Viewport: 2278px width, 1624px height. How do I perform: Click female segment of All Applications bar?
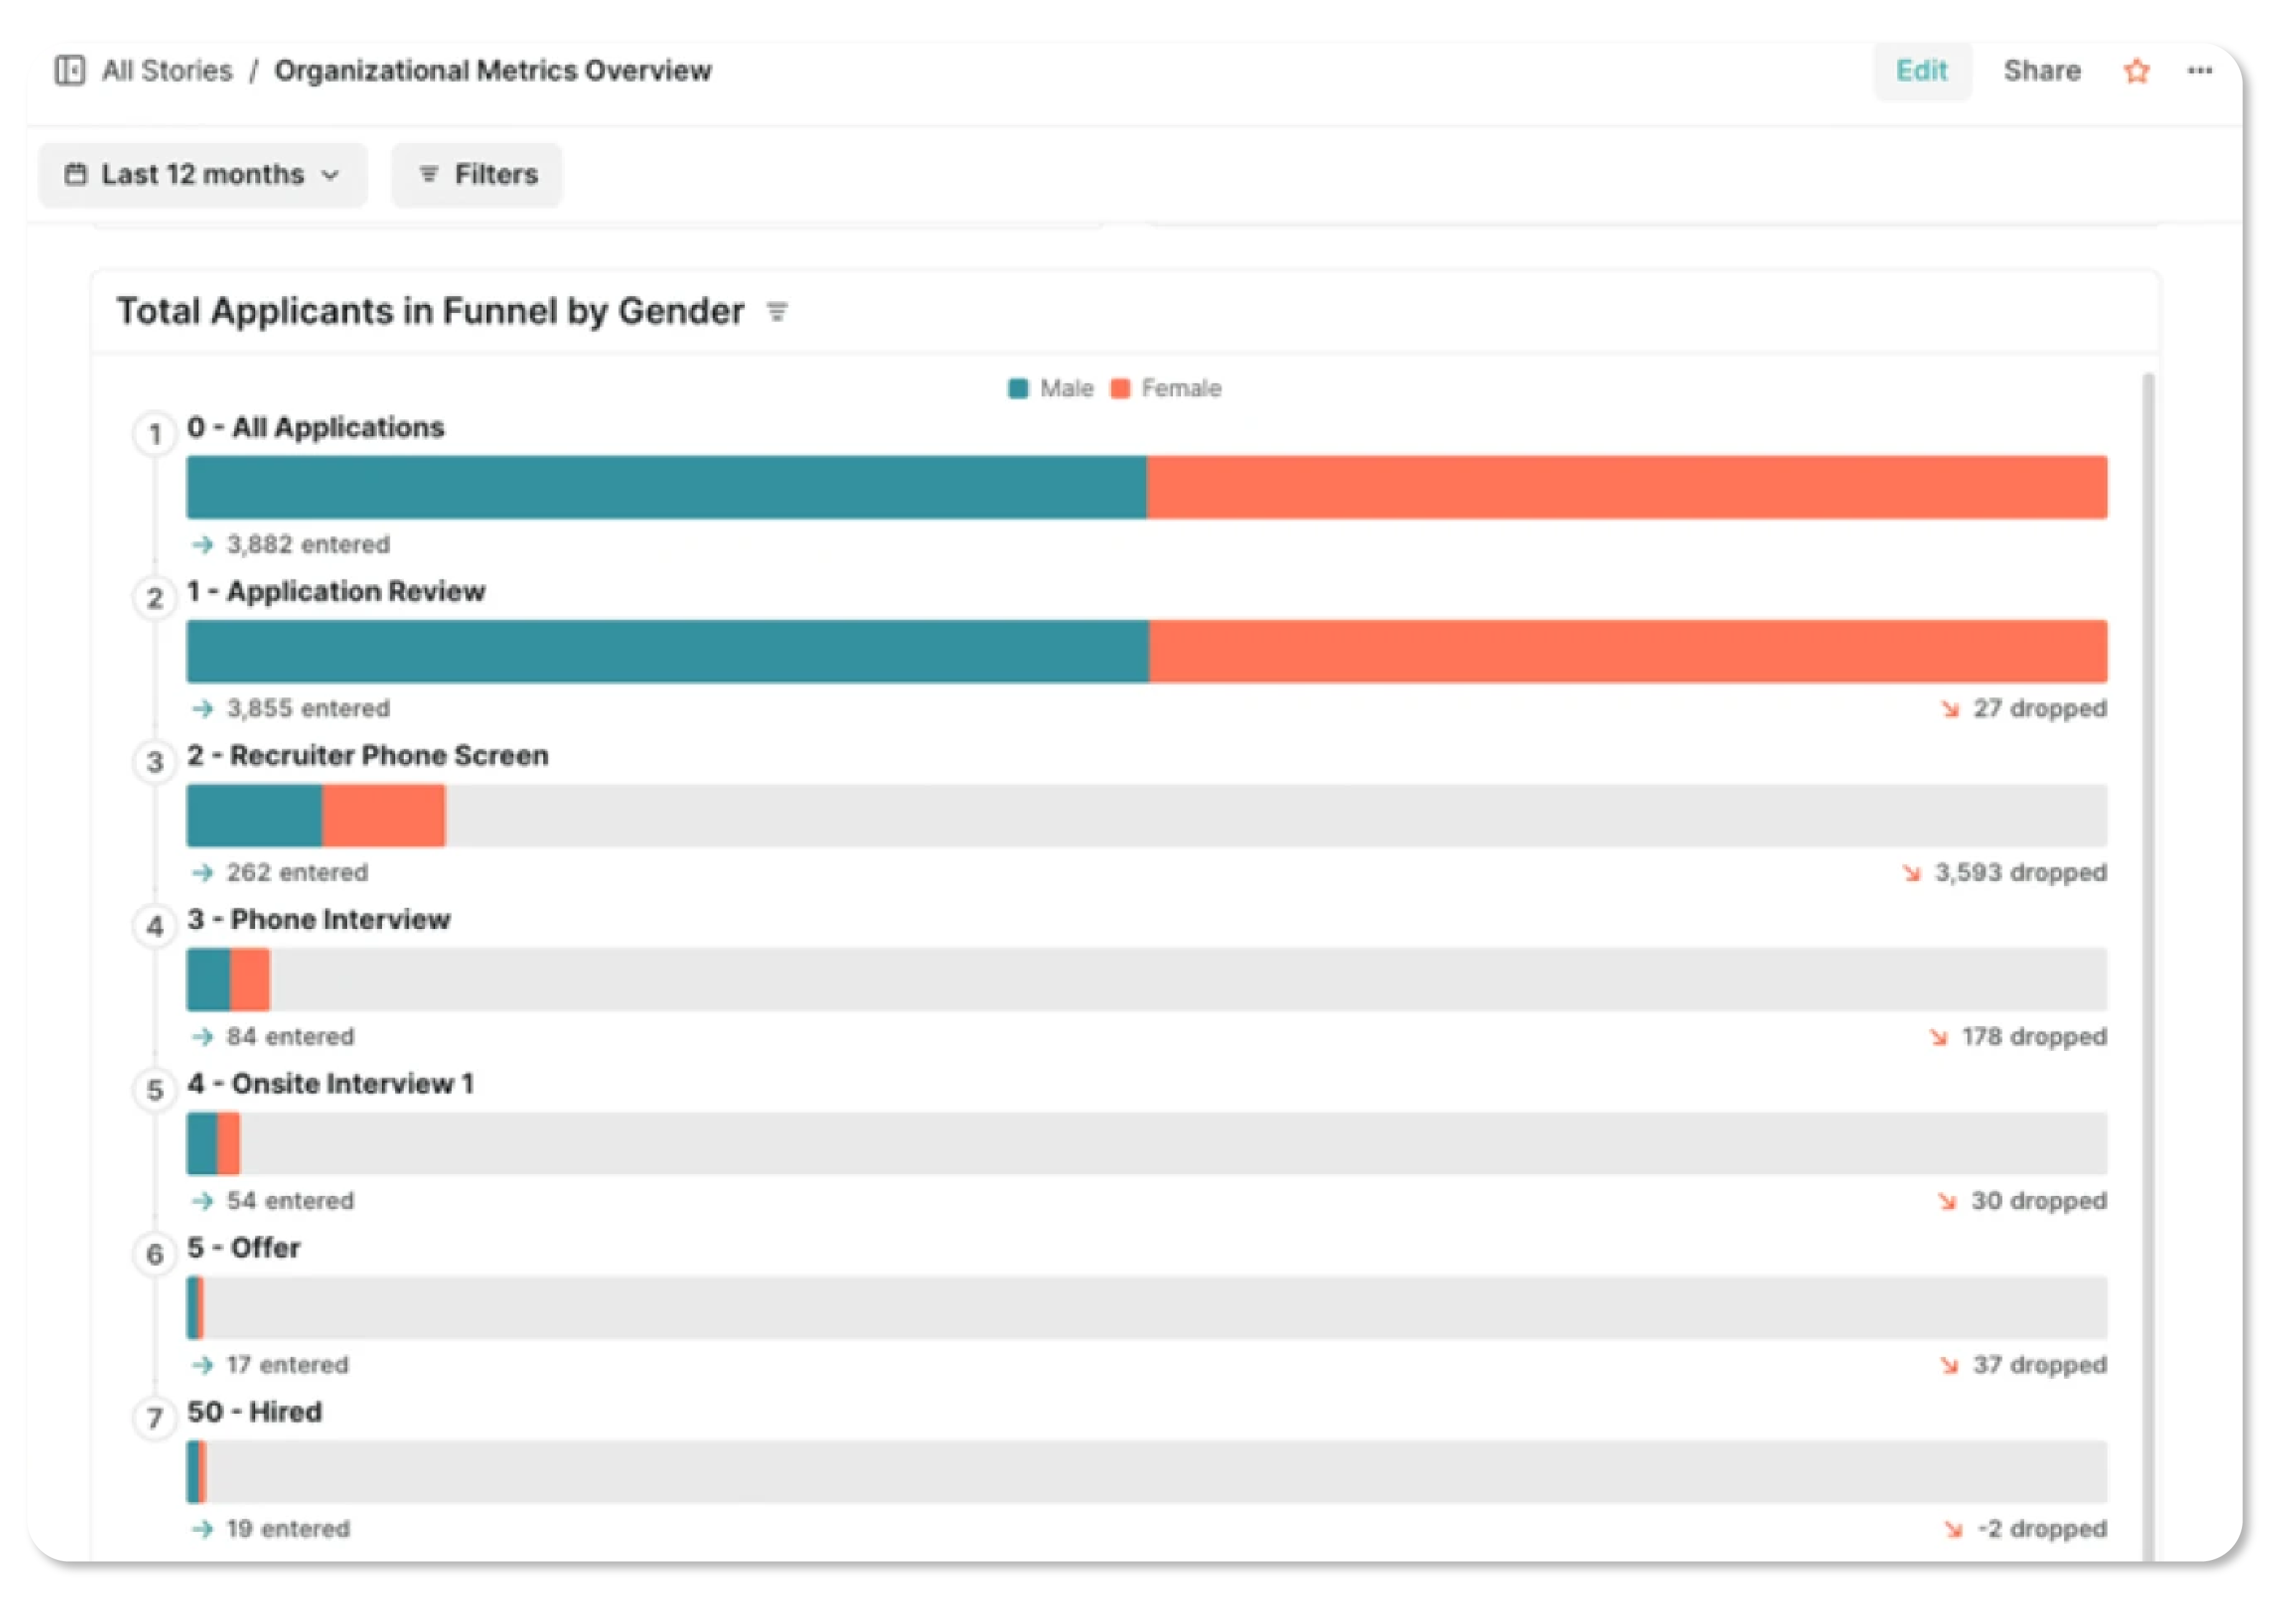point(1626,488)
